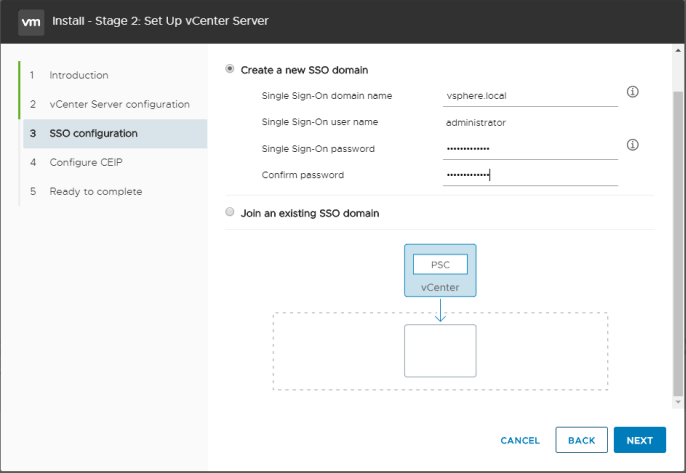The image size is (686, 473).
Task: Click the empty box below the vCenter diagram
Action: [440, 351]
